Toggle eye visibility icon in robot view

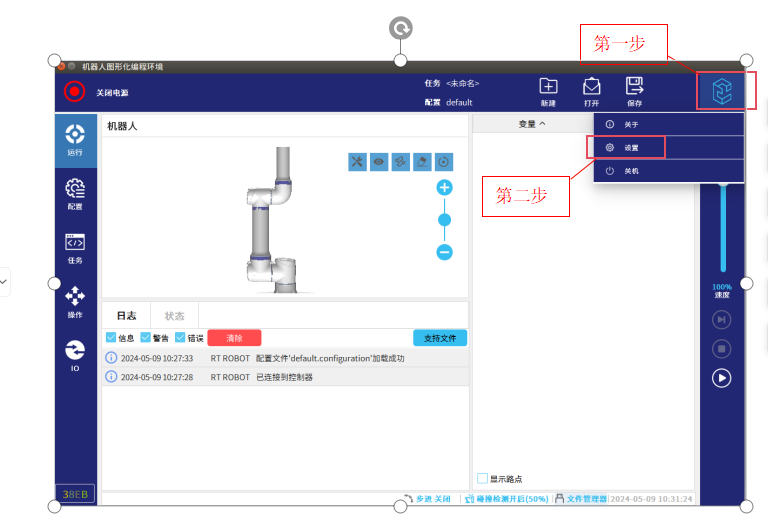click(379, 161)
